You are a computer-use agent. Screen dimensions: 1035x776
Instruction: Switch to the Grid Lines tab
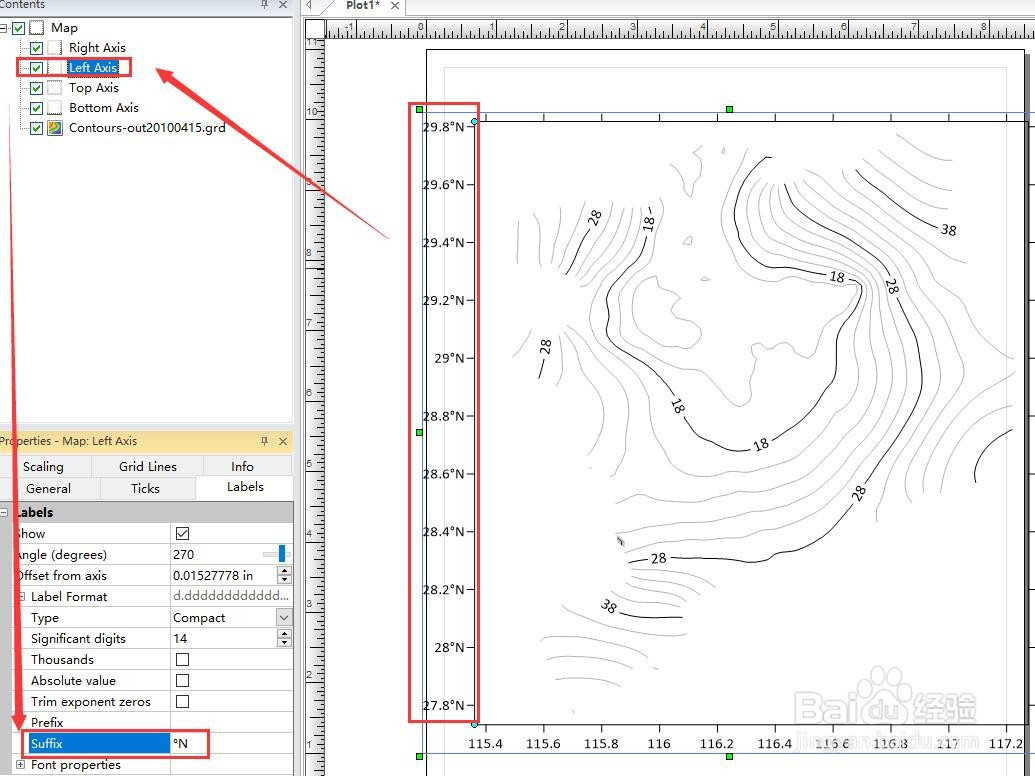click(148, 467)
